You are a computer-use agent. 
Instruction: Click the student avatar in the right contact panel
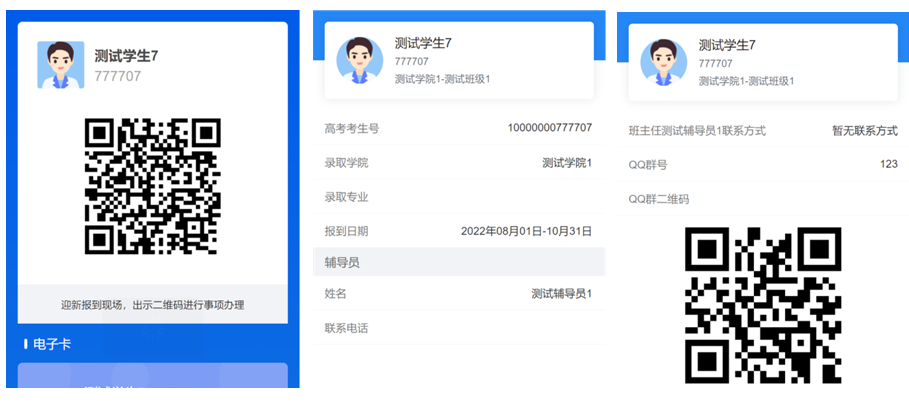[x=663, y=60]
